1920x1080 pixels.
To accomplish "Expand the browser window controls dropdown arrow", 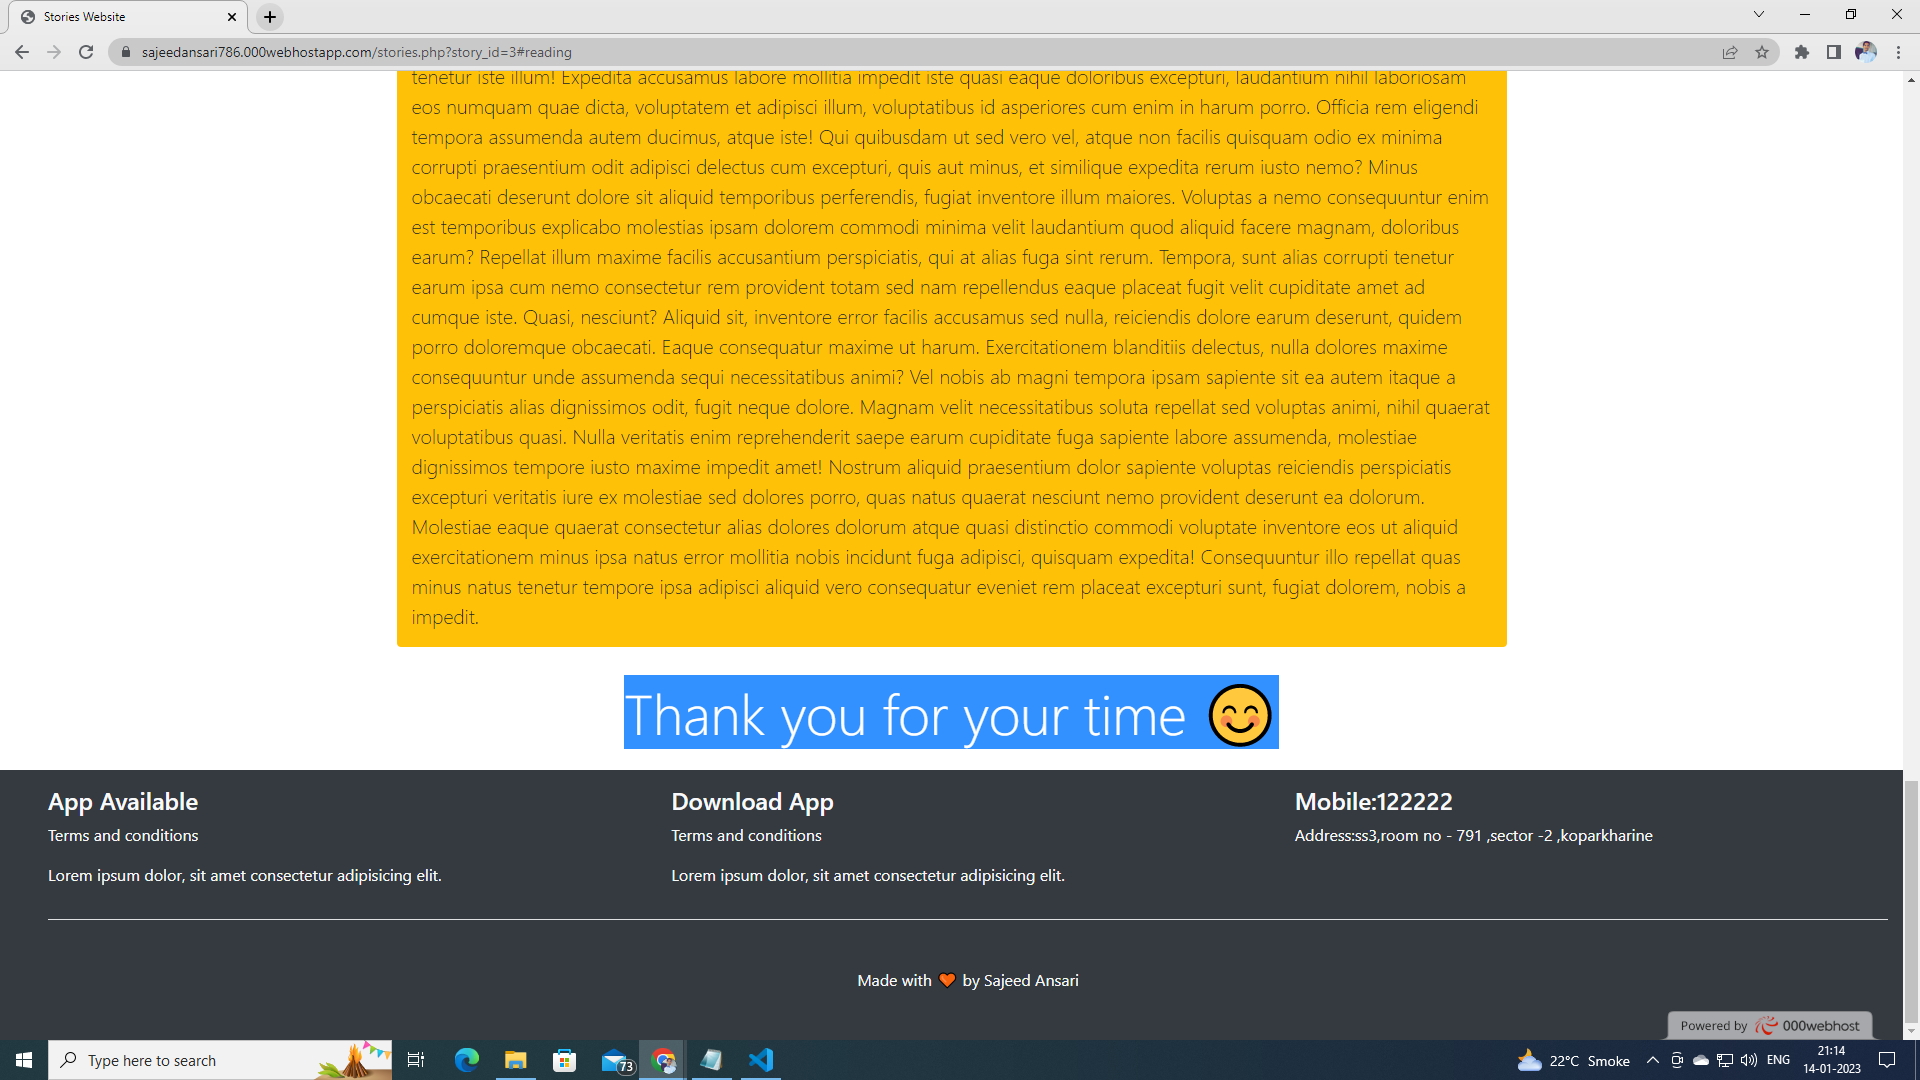I will (x=1758, y=15).
